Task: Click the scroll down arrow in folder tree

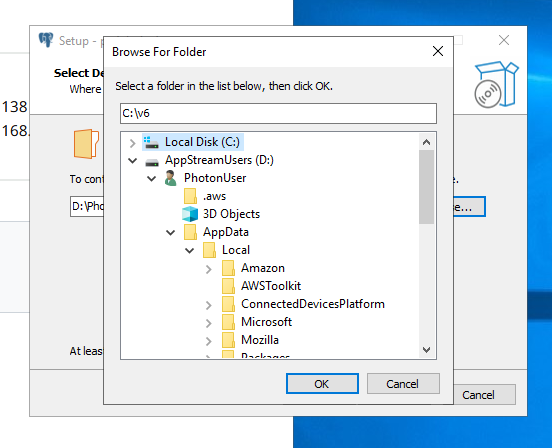Action: tap(426, 350)
